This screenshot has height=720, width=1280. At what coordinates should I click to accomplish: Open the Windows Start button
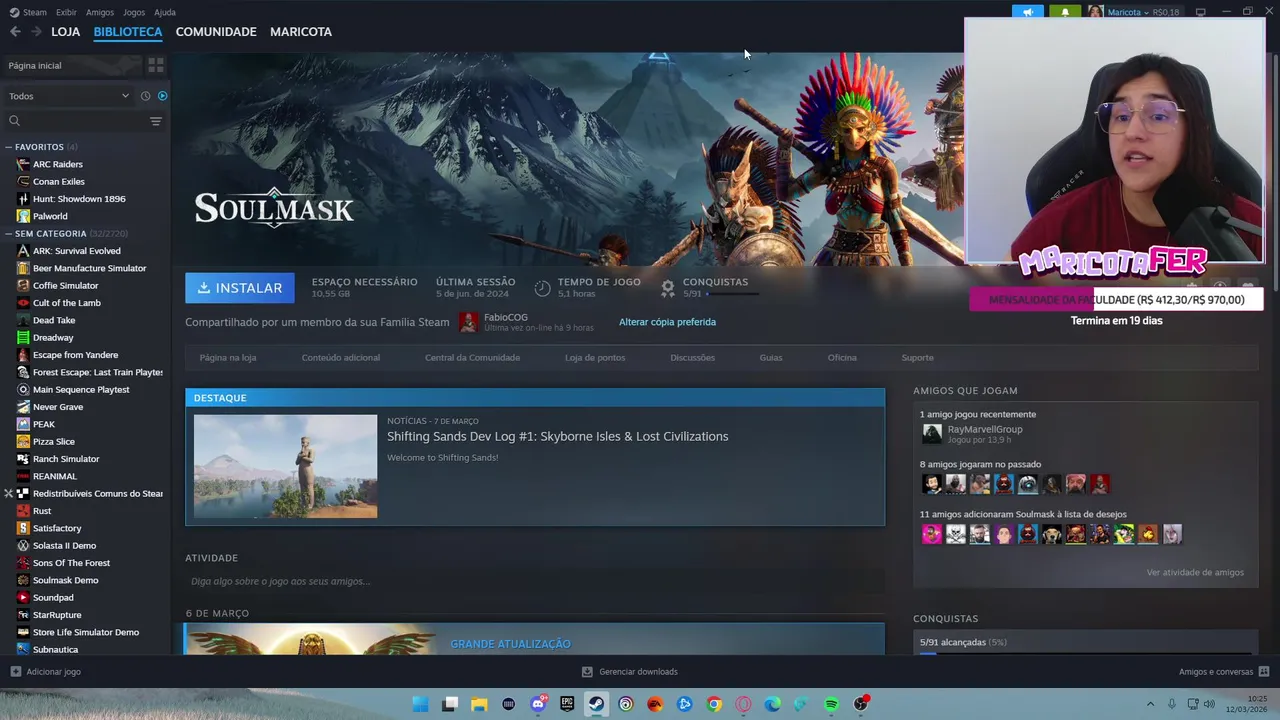(421, 705)
